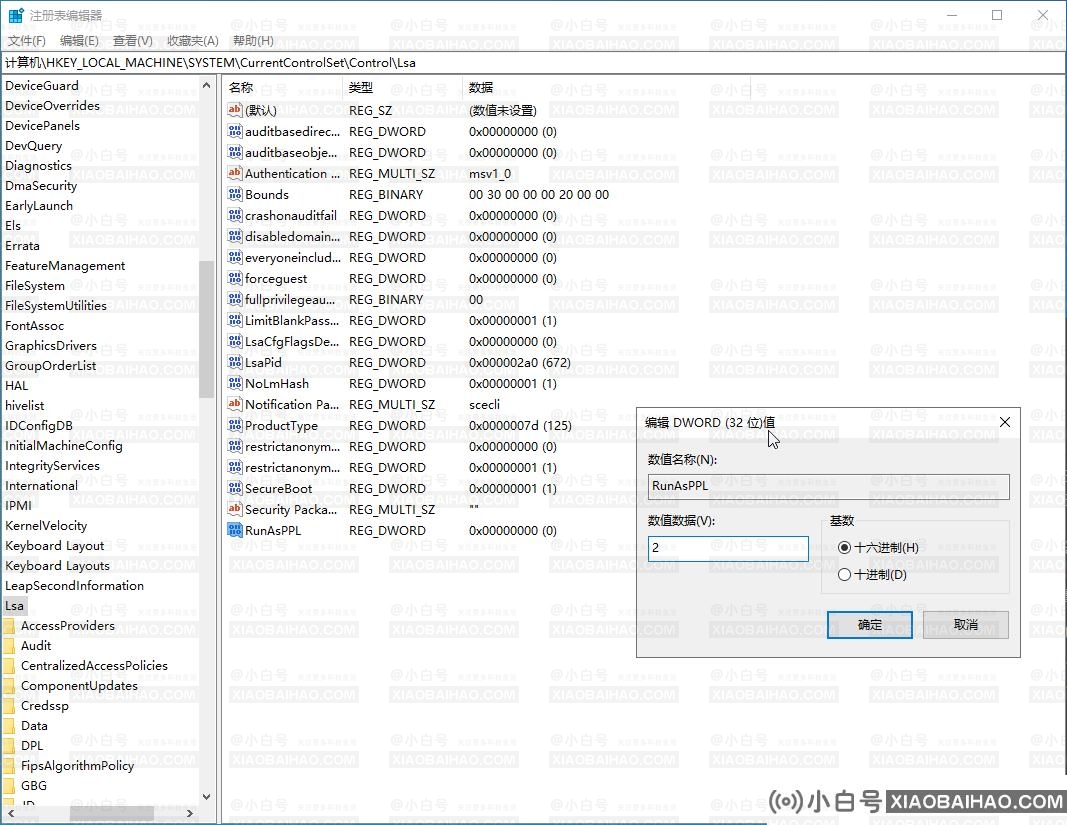Select the Lsa key in the tree
This screenshot has height=825, width=1067.
14,606
